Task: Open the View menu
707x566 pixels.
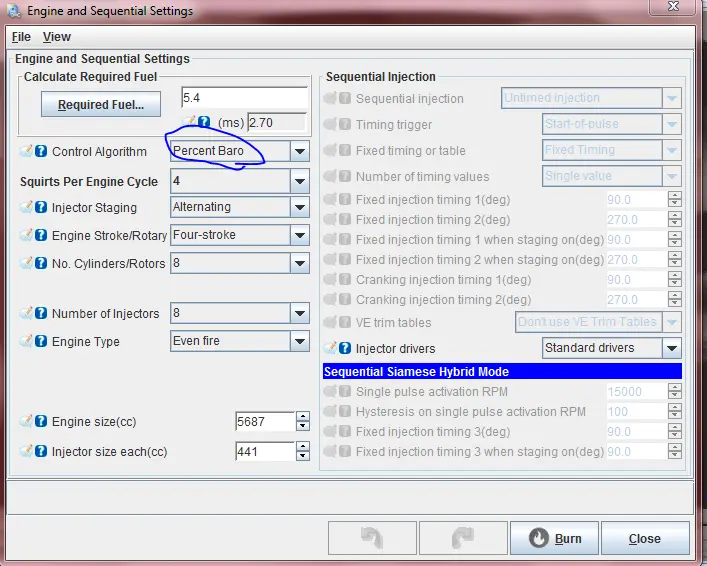Action: click(57, 37)
